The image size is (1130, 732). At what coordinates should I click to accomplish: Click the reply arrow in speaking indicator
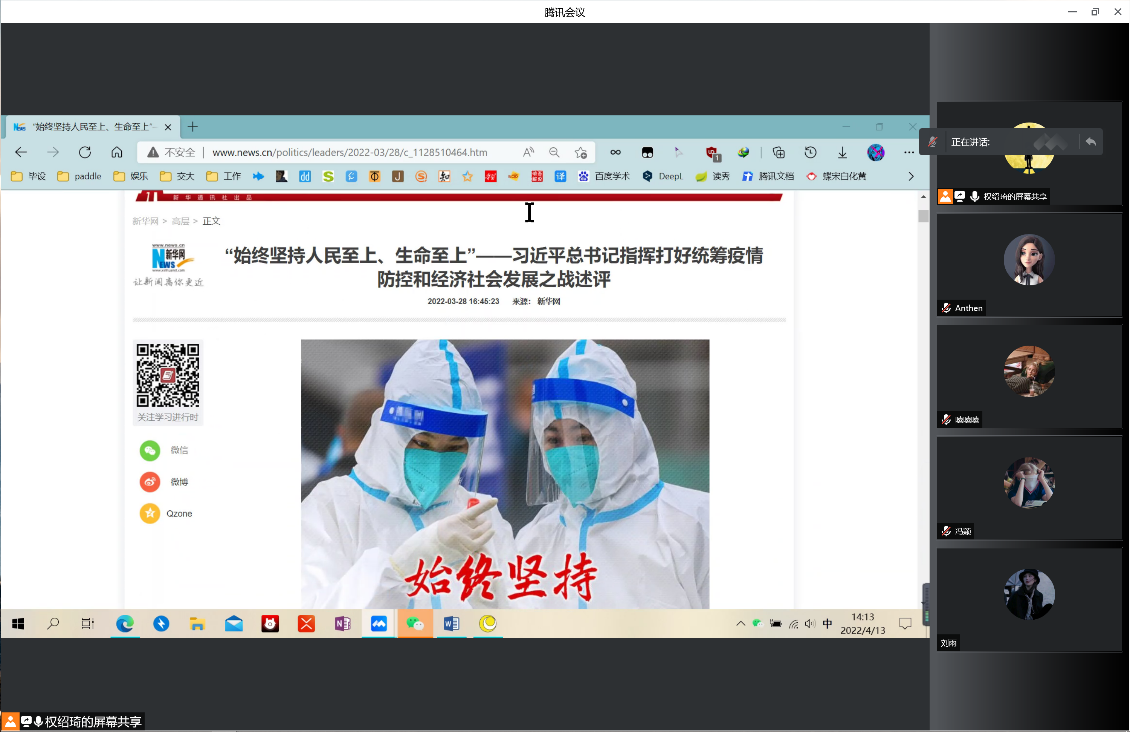coord(1091,142)
